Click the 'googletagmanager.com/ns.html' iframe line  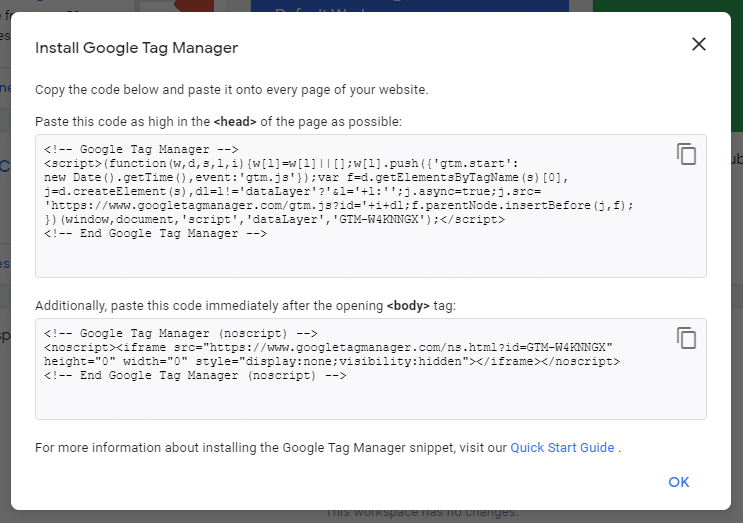click(328, 348)
